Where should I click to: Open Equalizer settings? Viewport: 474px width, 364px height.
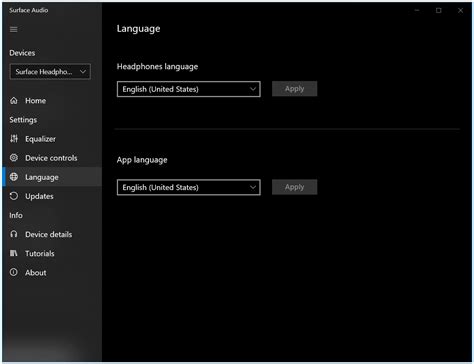[x=52, y=139]
